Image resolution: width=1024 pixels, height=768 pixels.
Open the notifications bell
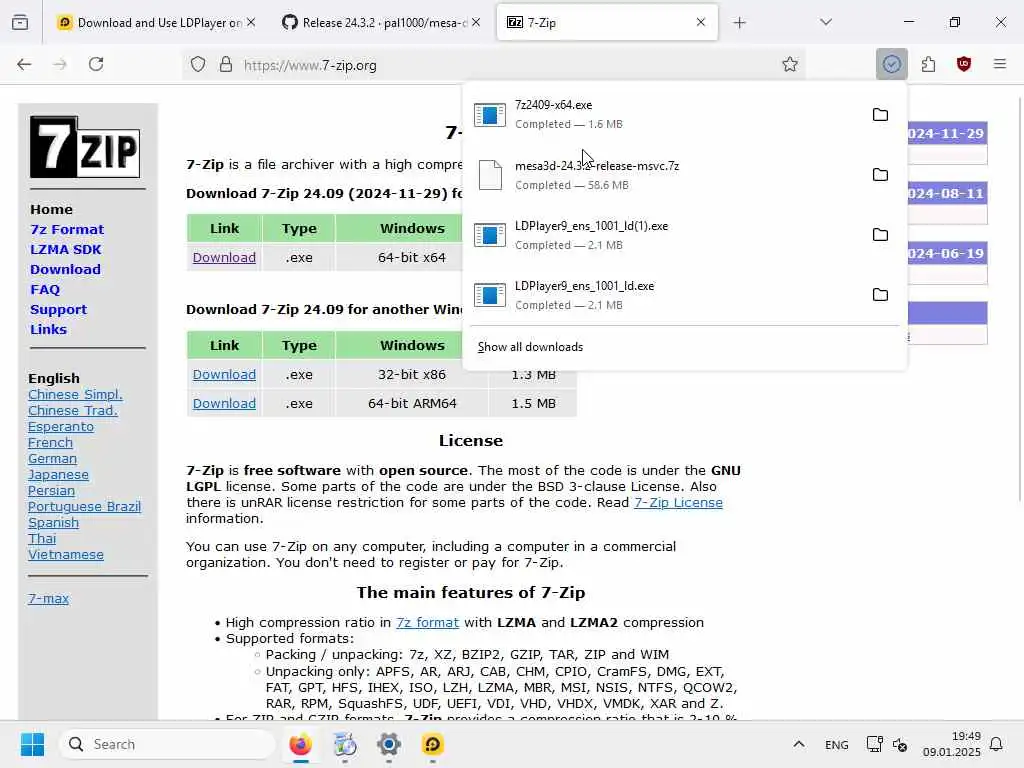point(996,744)
